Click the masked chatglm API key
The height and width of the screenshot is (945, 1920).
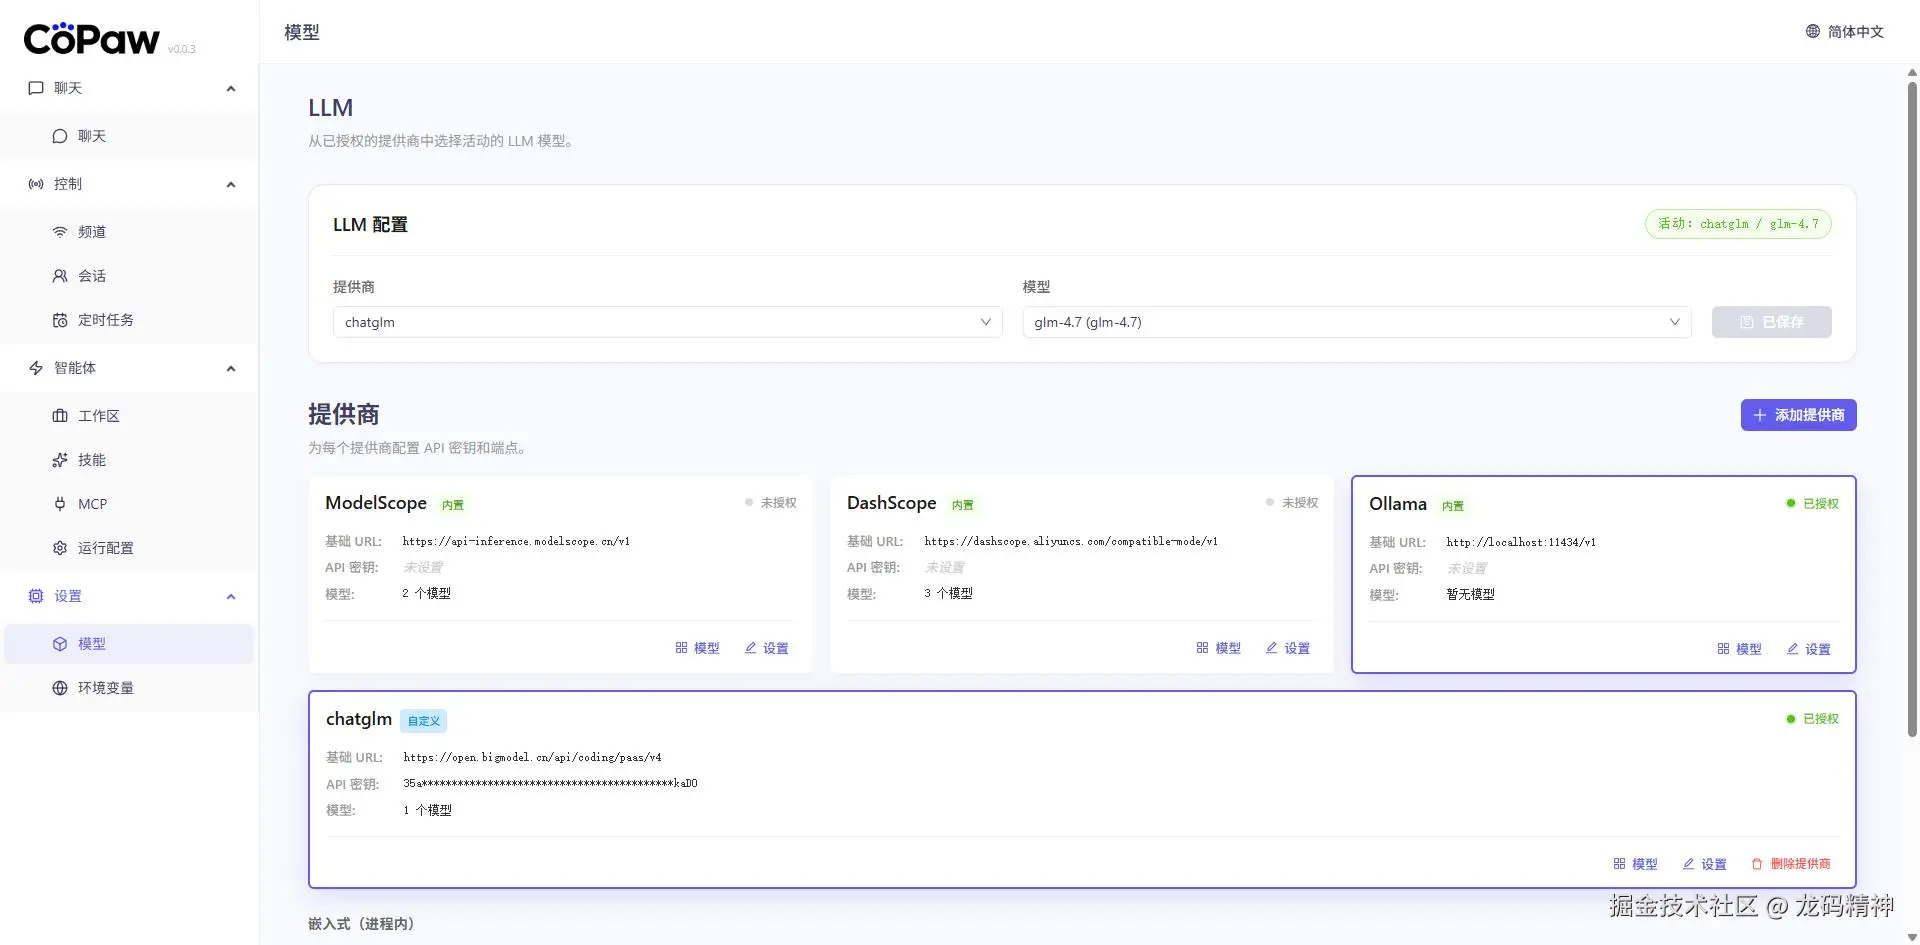pos(550,783)
